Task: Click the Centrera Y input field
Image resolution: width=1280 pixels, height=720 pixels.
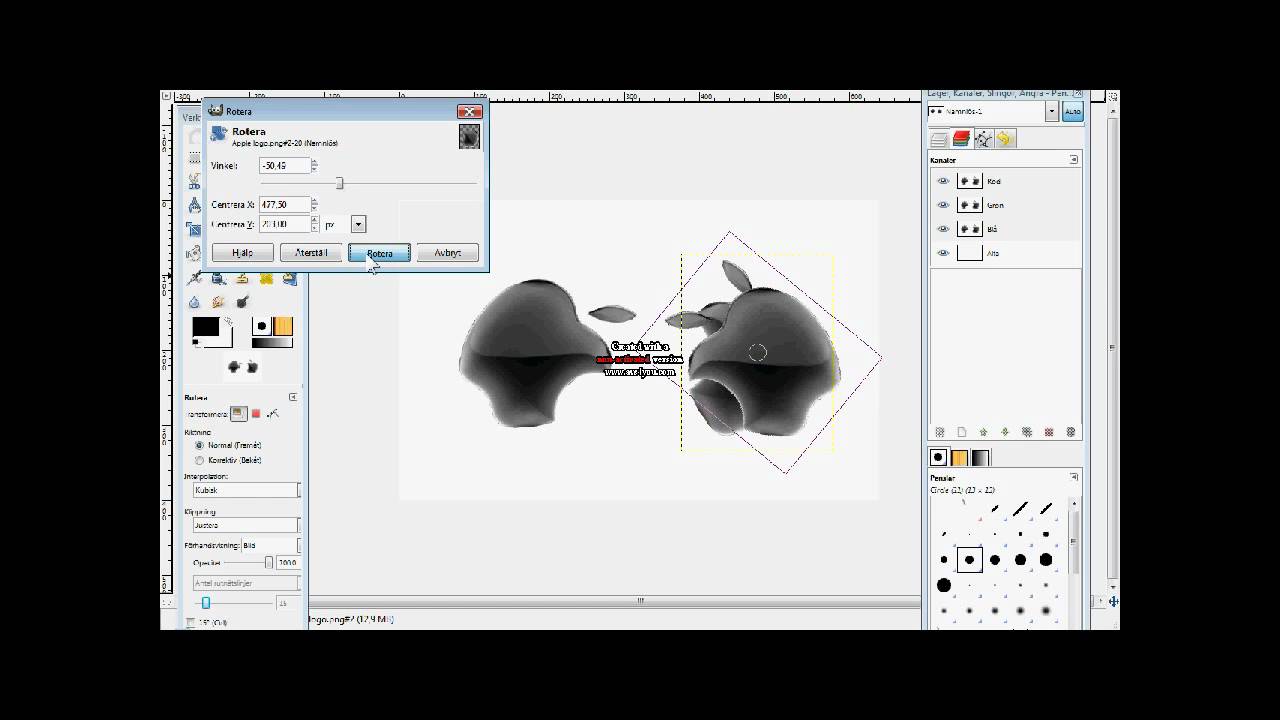Action: [x=284, y=225]
